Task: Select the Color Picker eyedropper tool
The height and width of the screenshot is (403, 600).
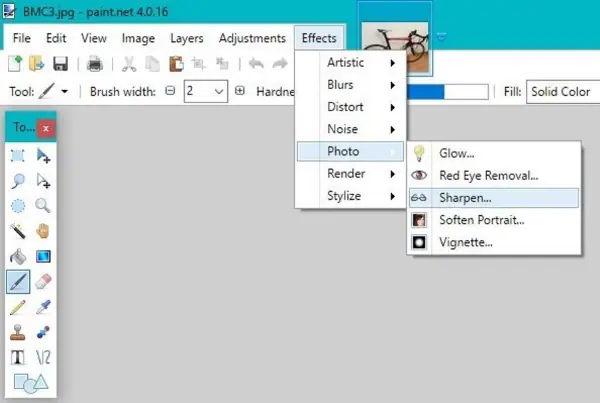Action: tap(43, 307)
